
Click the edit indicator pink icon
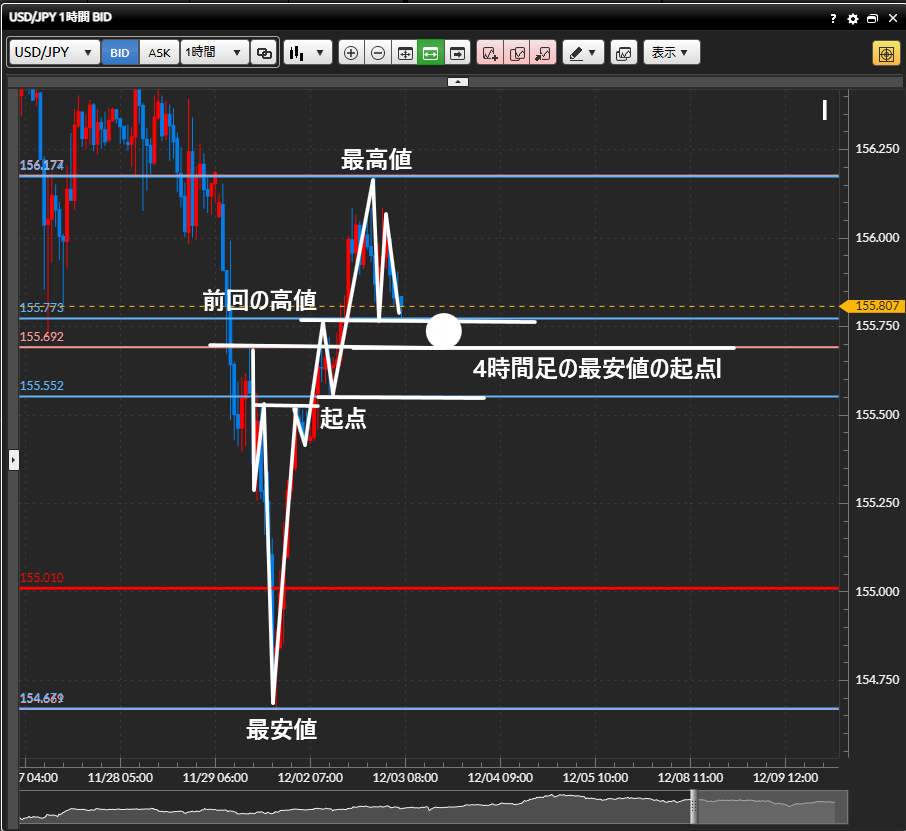click(x=516, y=53)
